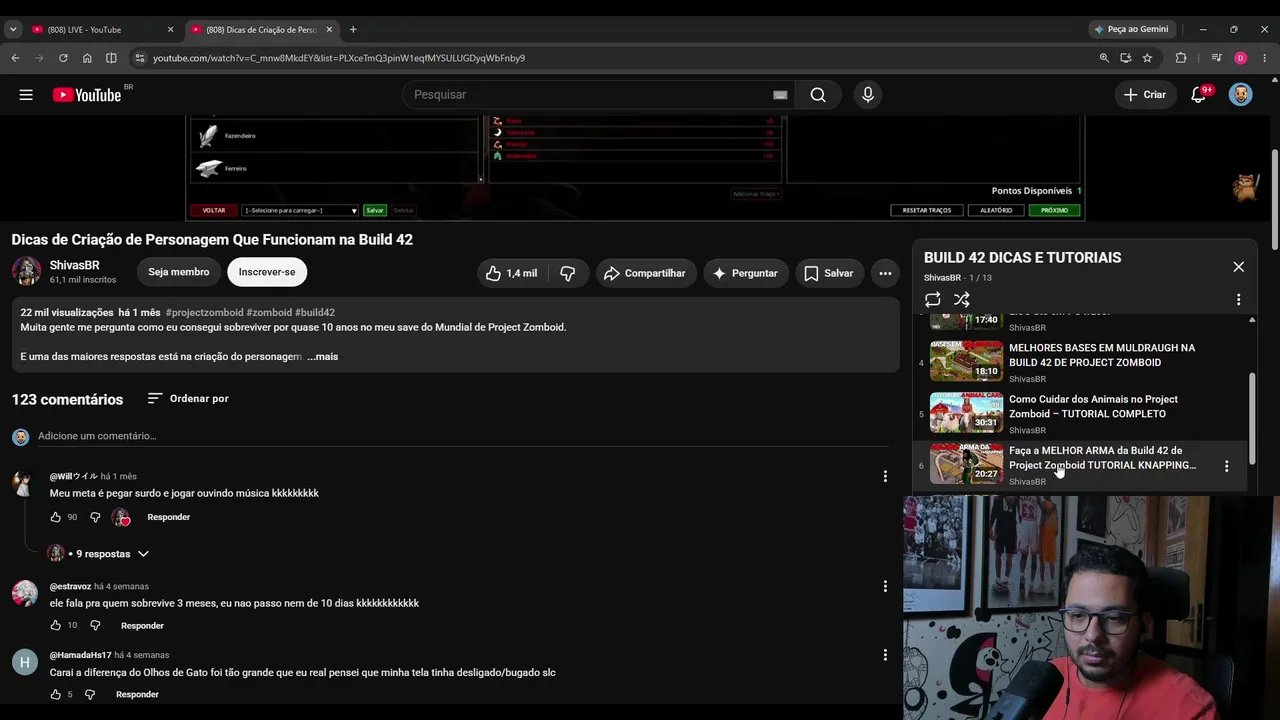1280x720 pixels.
Task: Like @HamadaHs17's comment
Action: [x=56, y=694]
